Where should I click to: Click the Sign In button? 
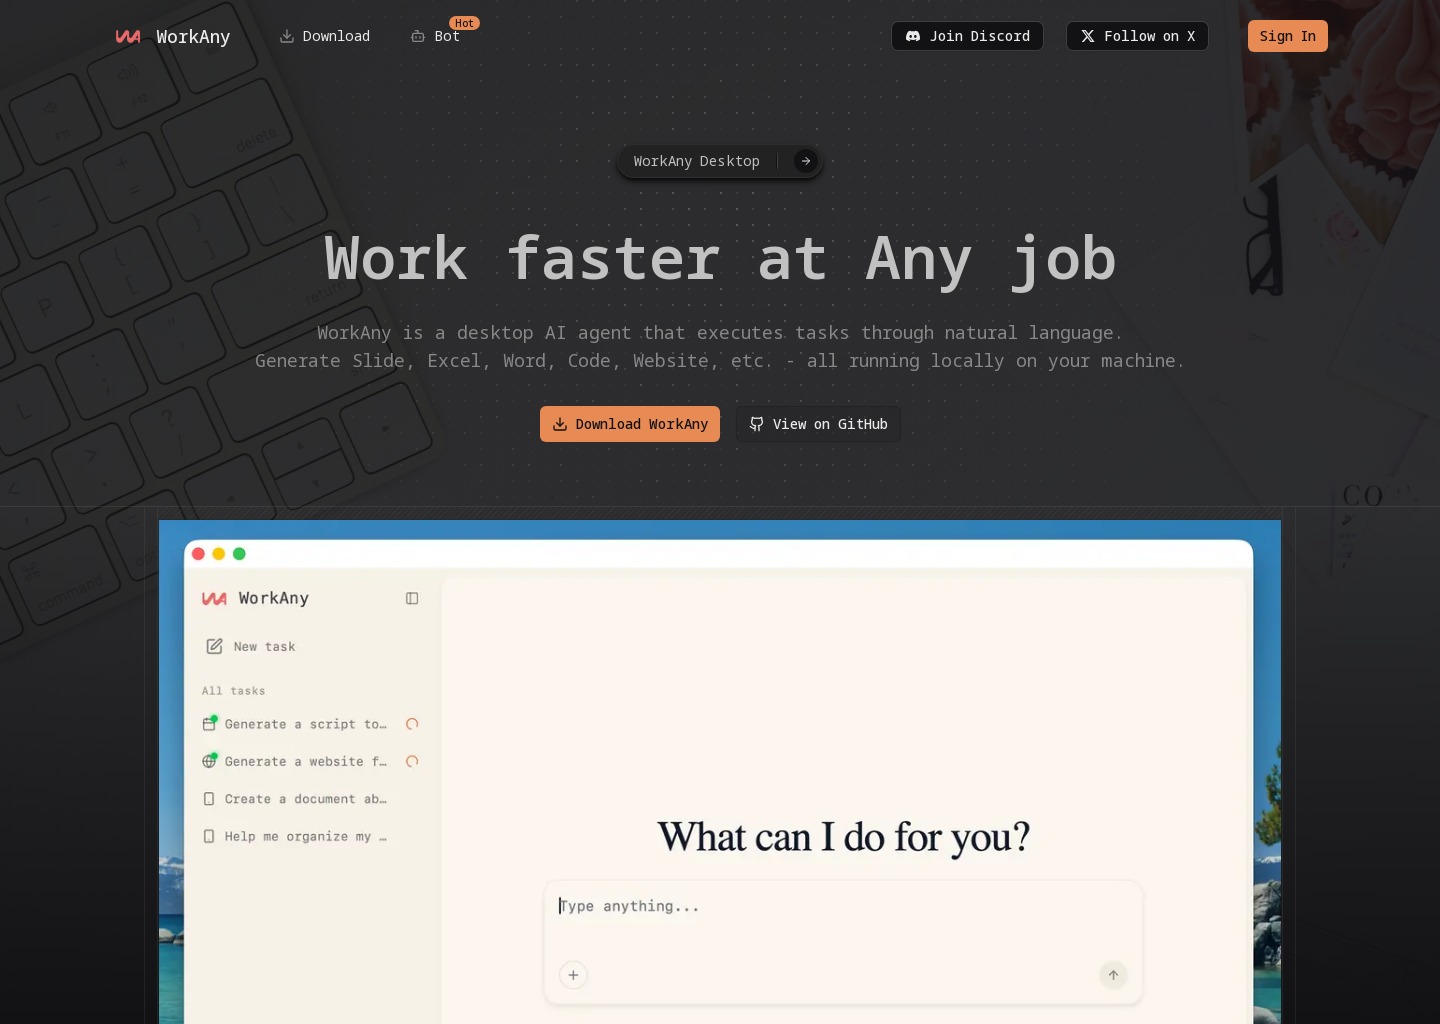pos(1287,36)
